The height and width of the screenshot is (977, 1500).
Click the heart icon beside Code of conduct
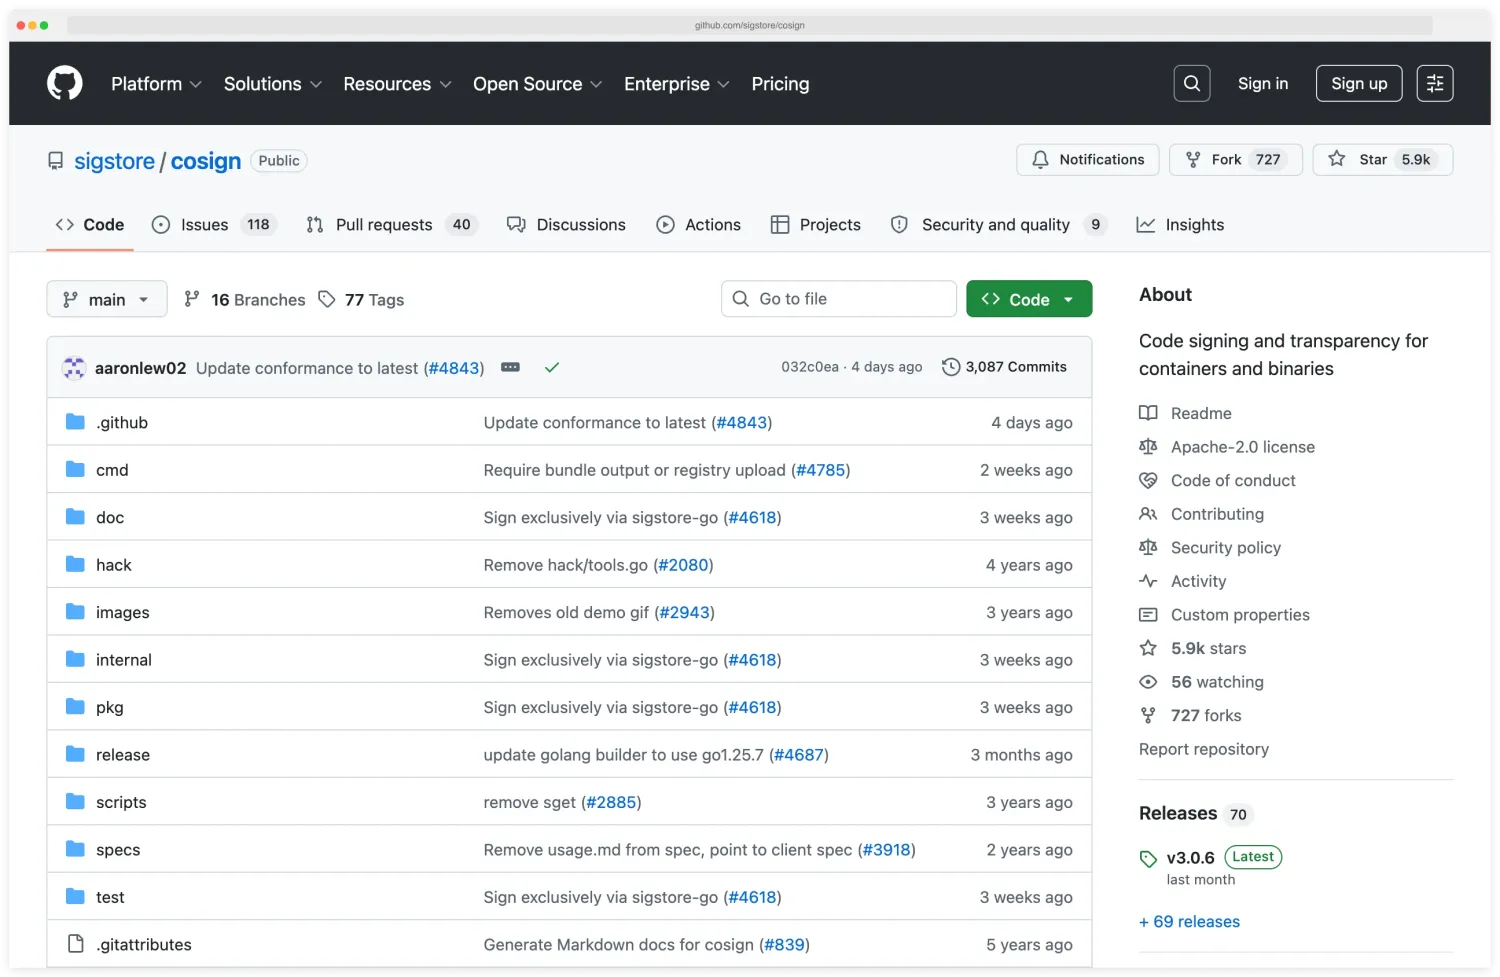[x=1148, y=480]
